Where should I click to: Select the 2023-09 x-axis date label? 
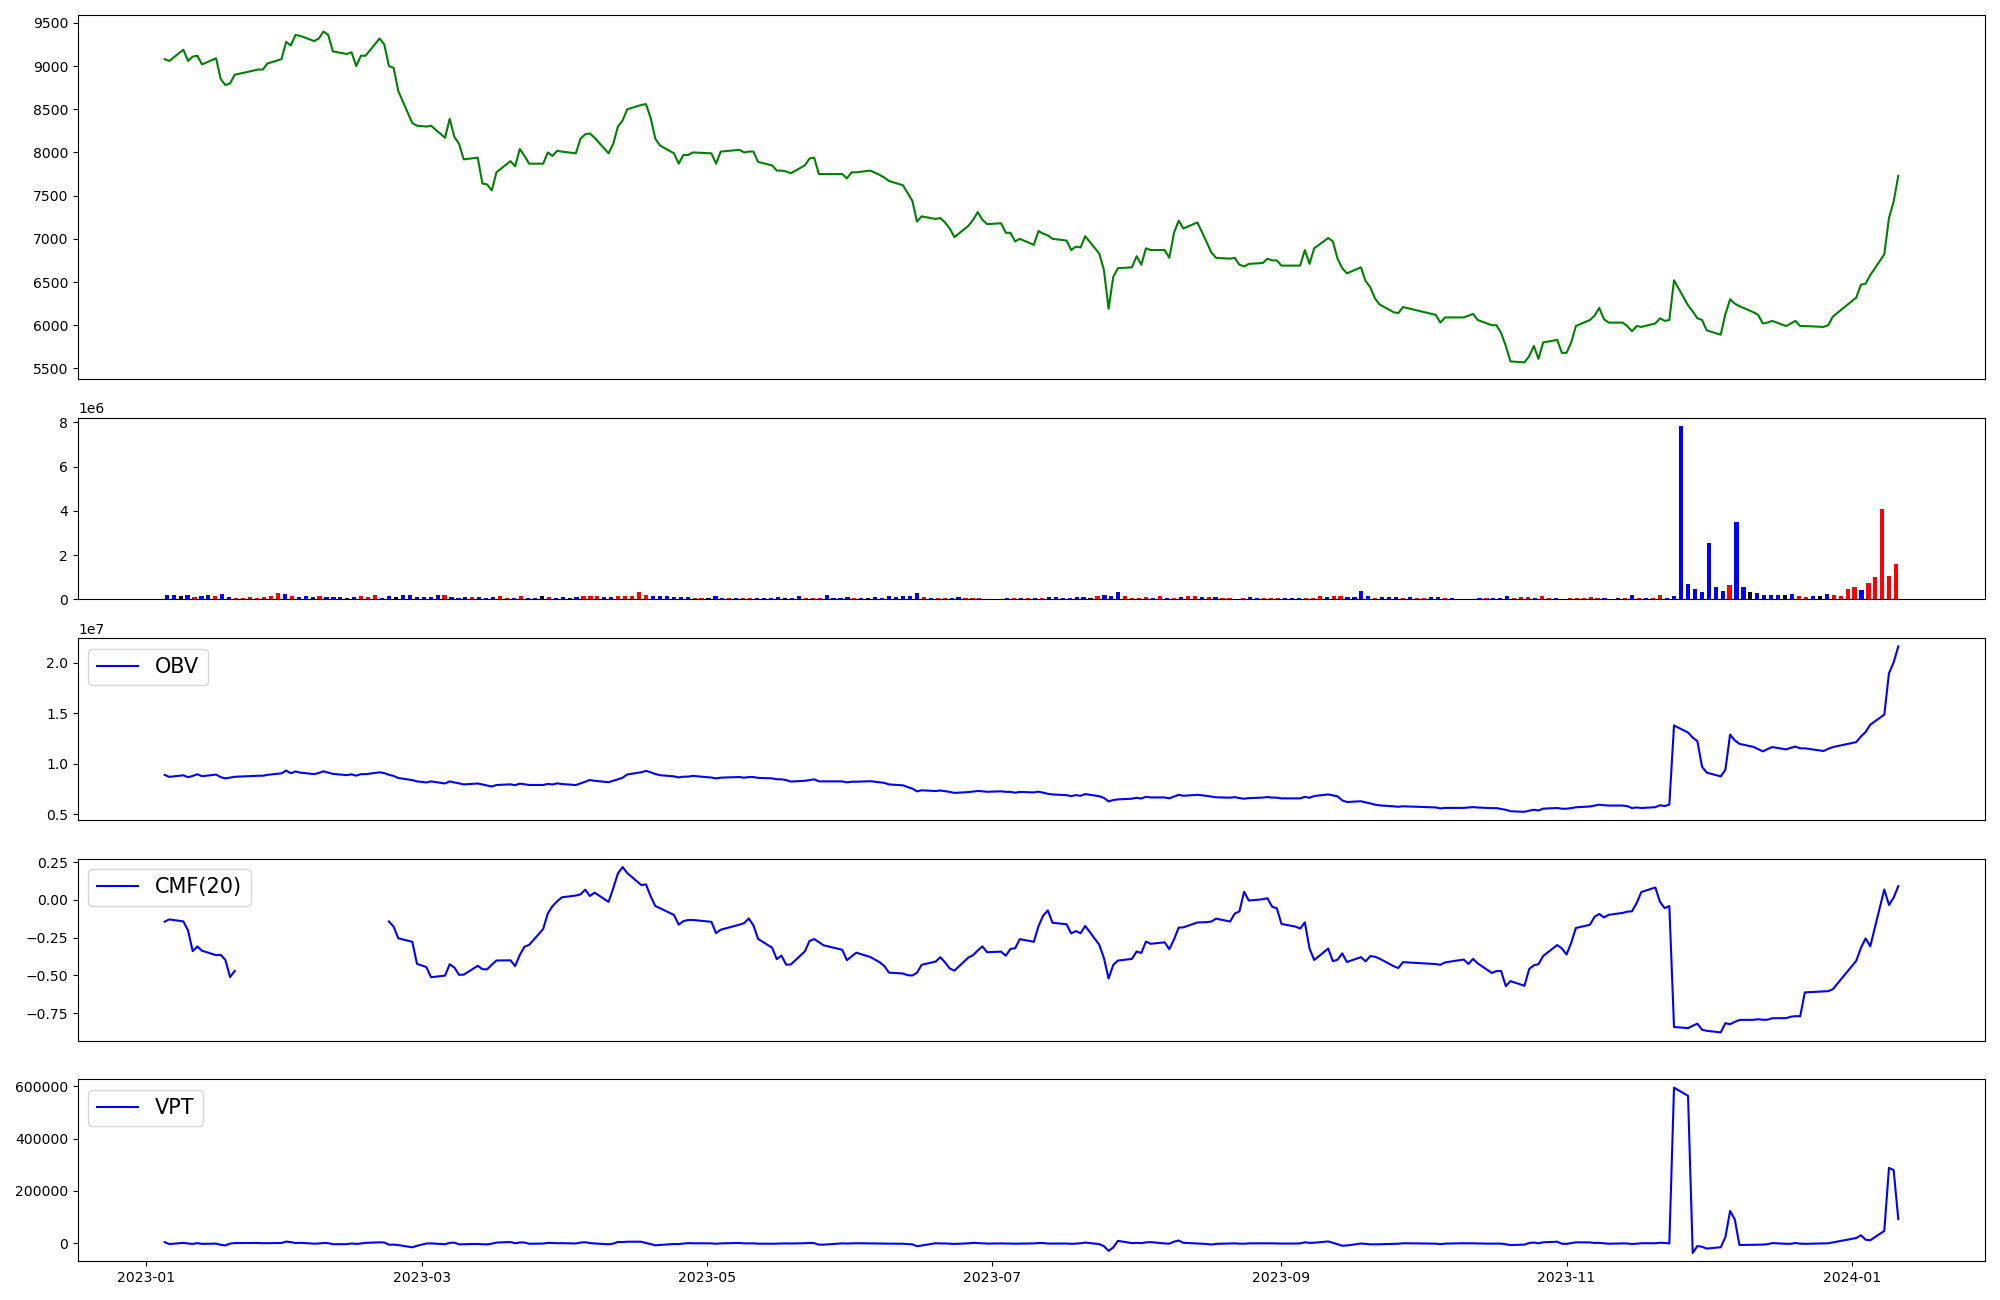pos(1281,1277)
